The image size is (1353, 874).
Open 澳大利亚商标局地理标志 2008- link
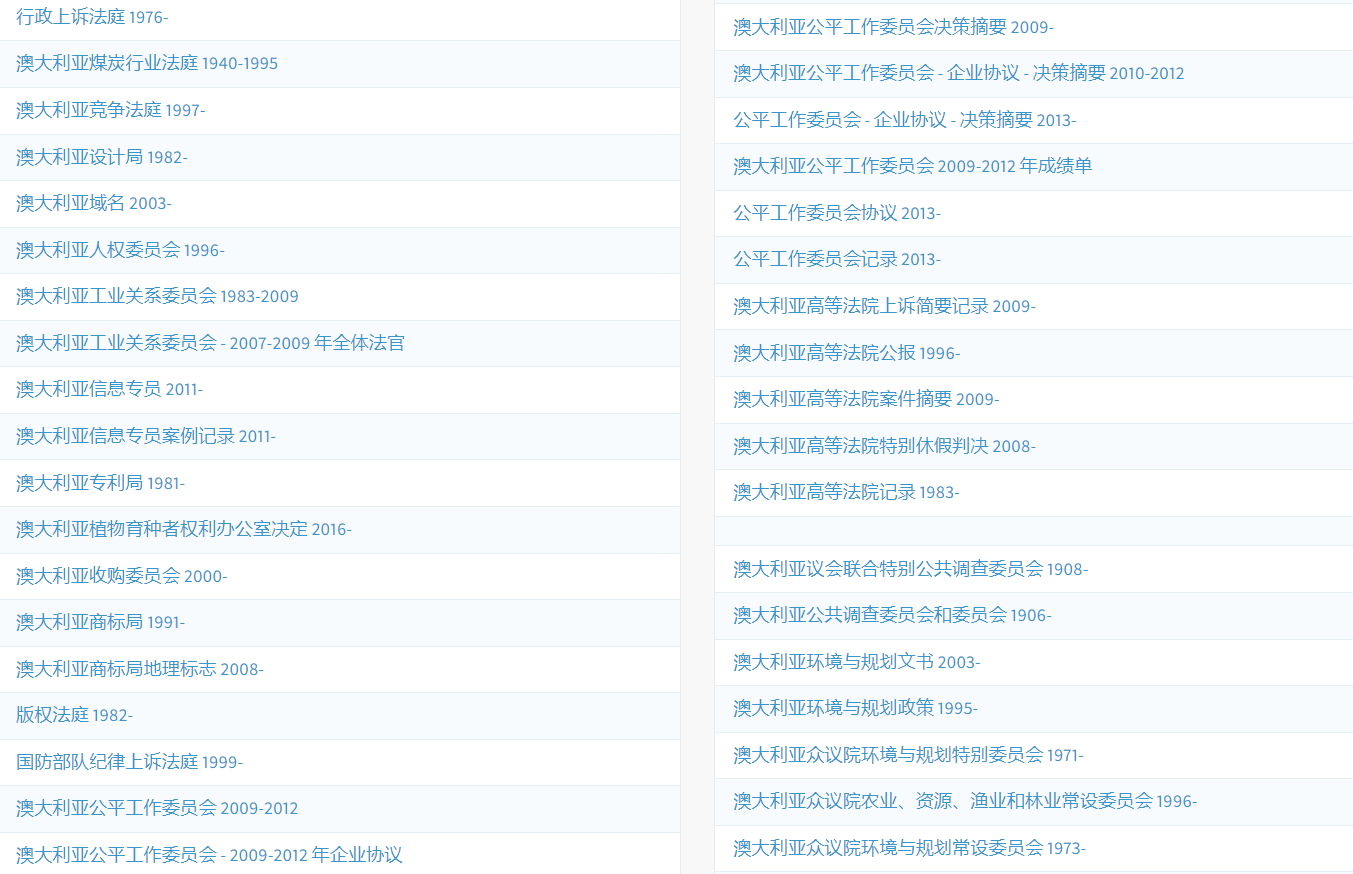(140, 669)
